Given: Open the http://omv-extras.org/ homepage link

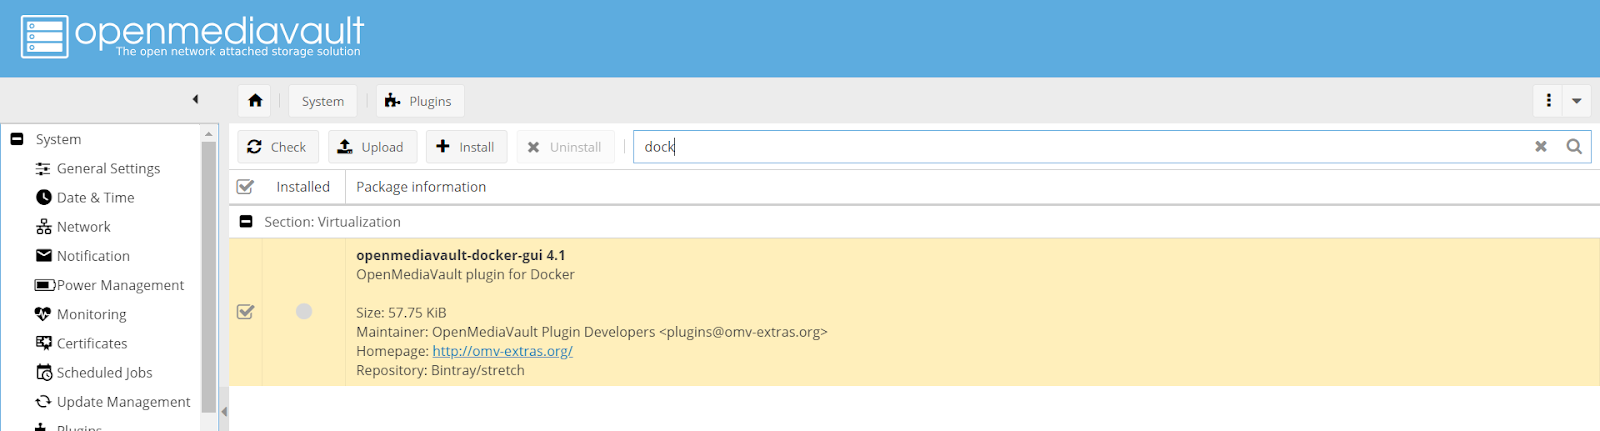Looking at the screenshot, I should click(x=502, y=351).
